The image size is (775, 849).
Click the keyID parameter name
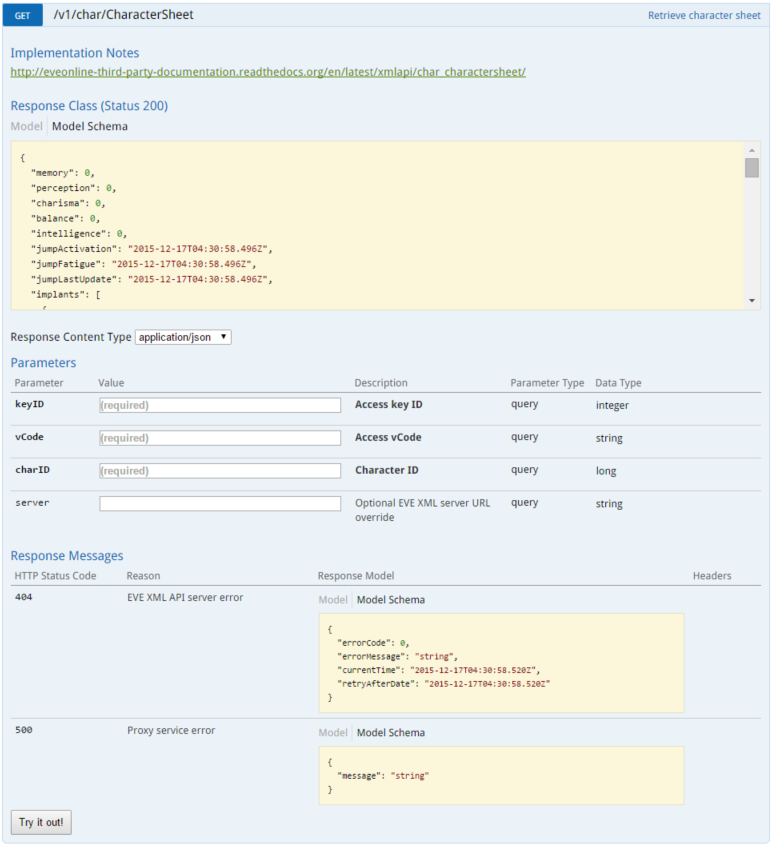(x=29, y=404)
